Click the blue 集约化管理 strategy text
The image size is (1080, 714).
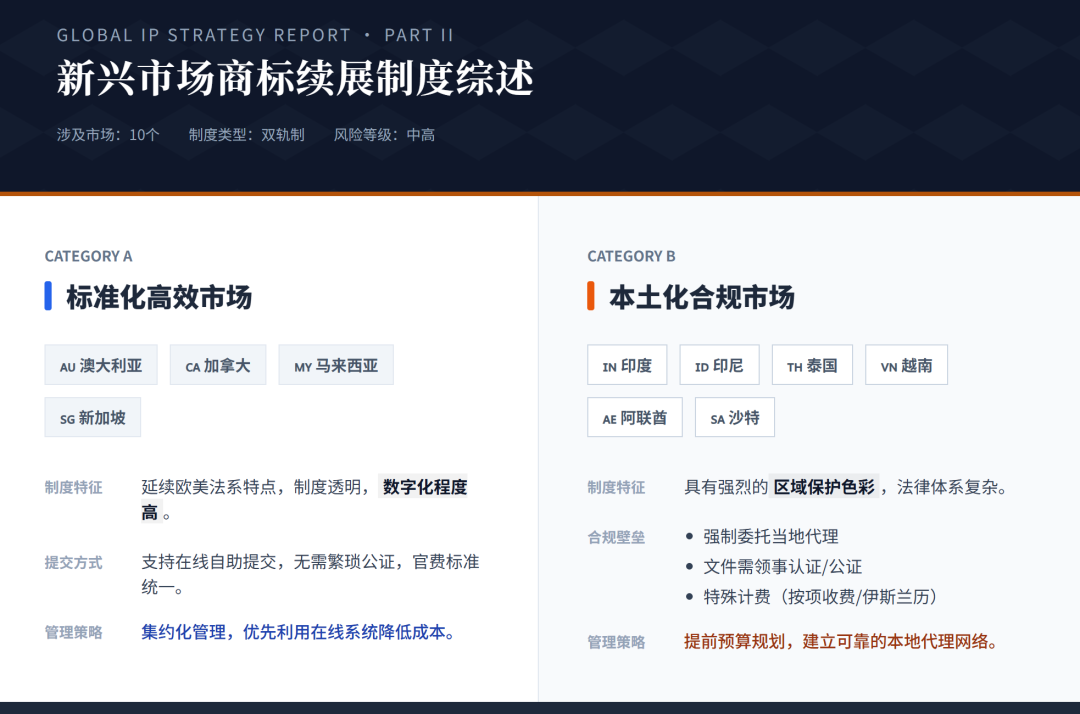tap(183, 632)
